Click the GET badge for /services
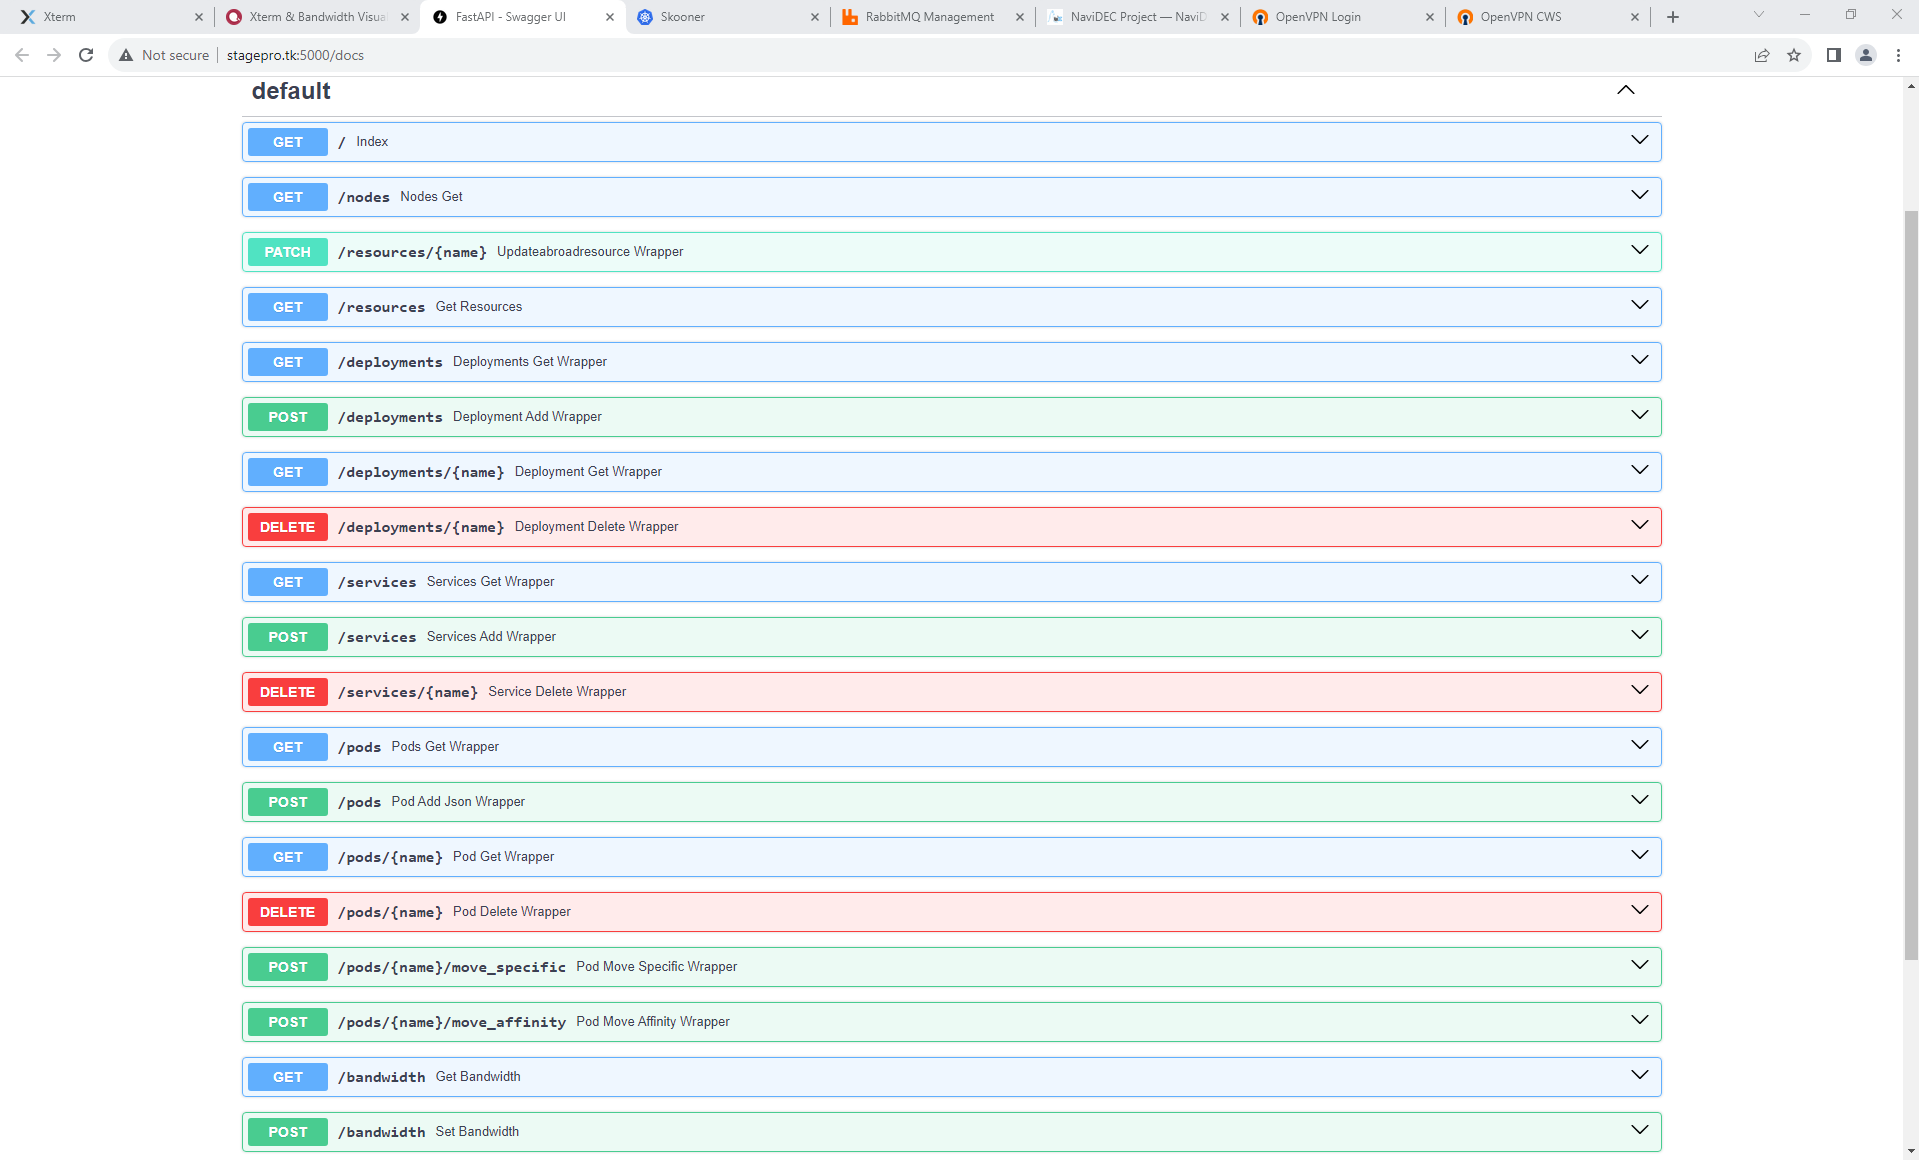1919x1160 pixels. [287, 582]
